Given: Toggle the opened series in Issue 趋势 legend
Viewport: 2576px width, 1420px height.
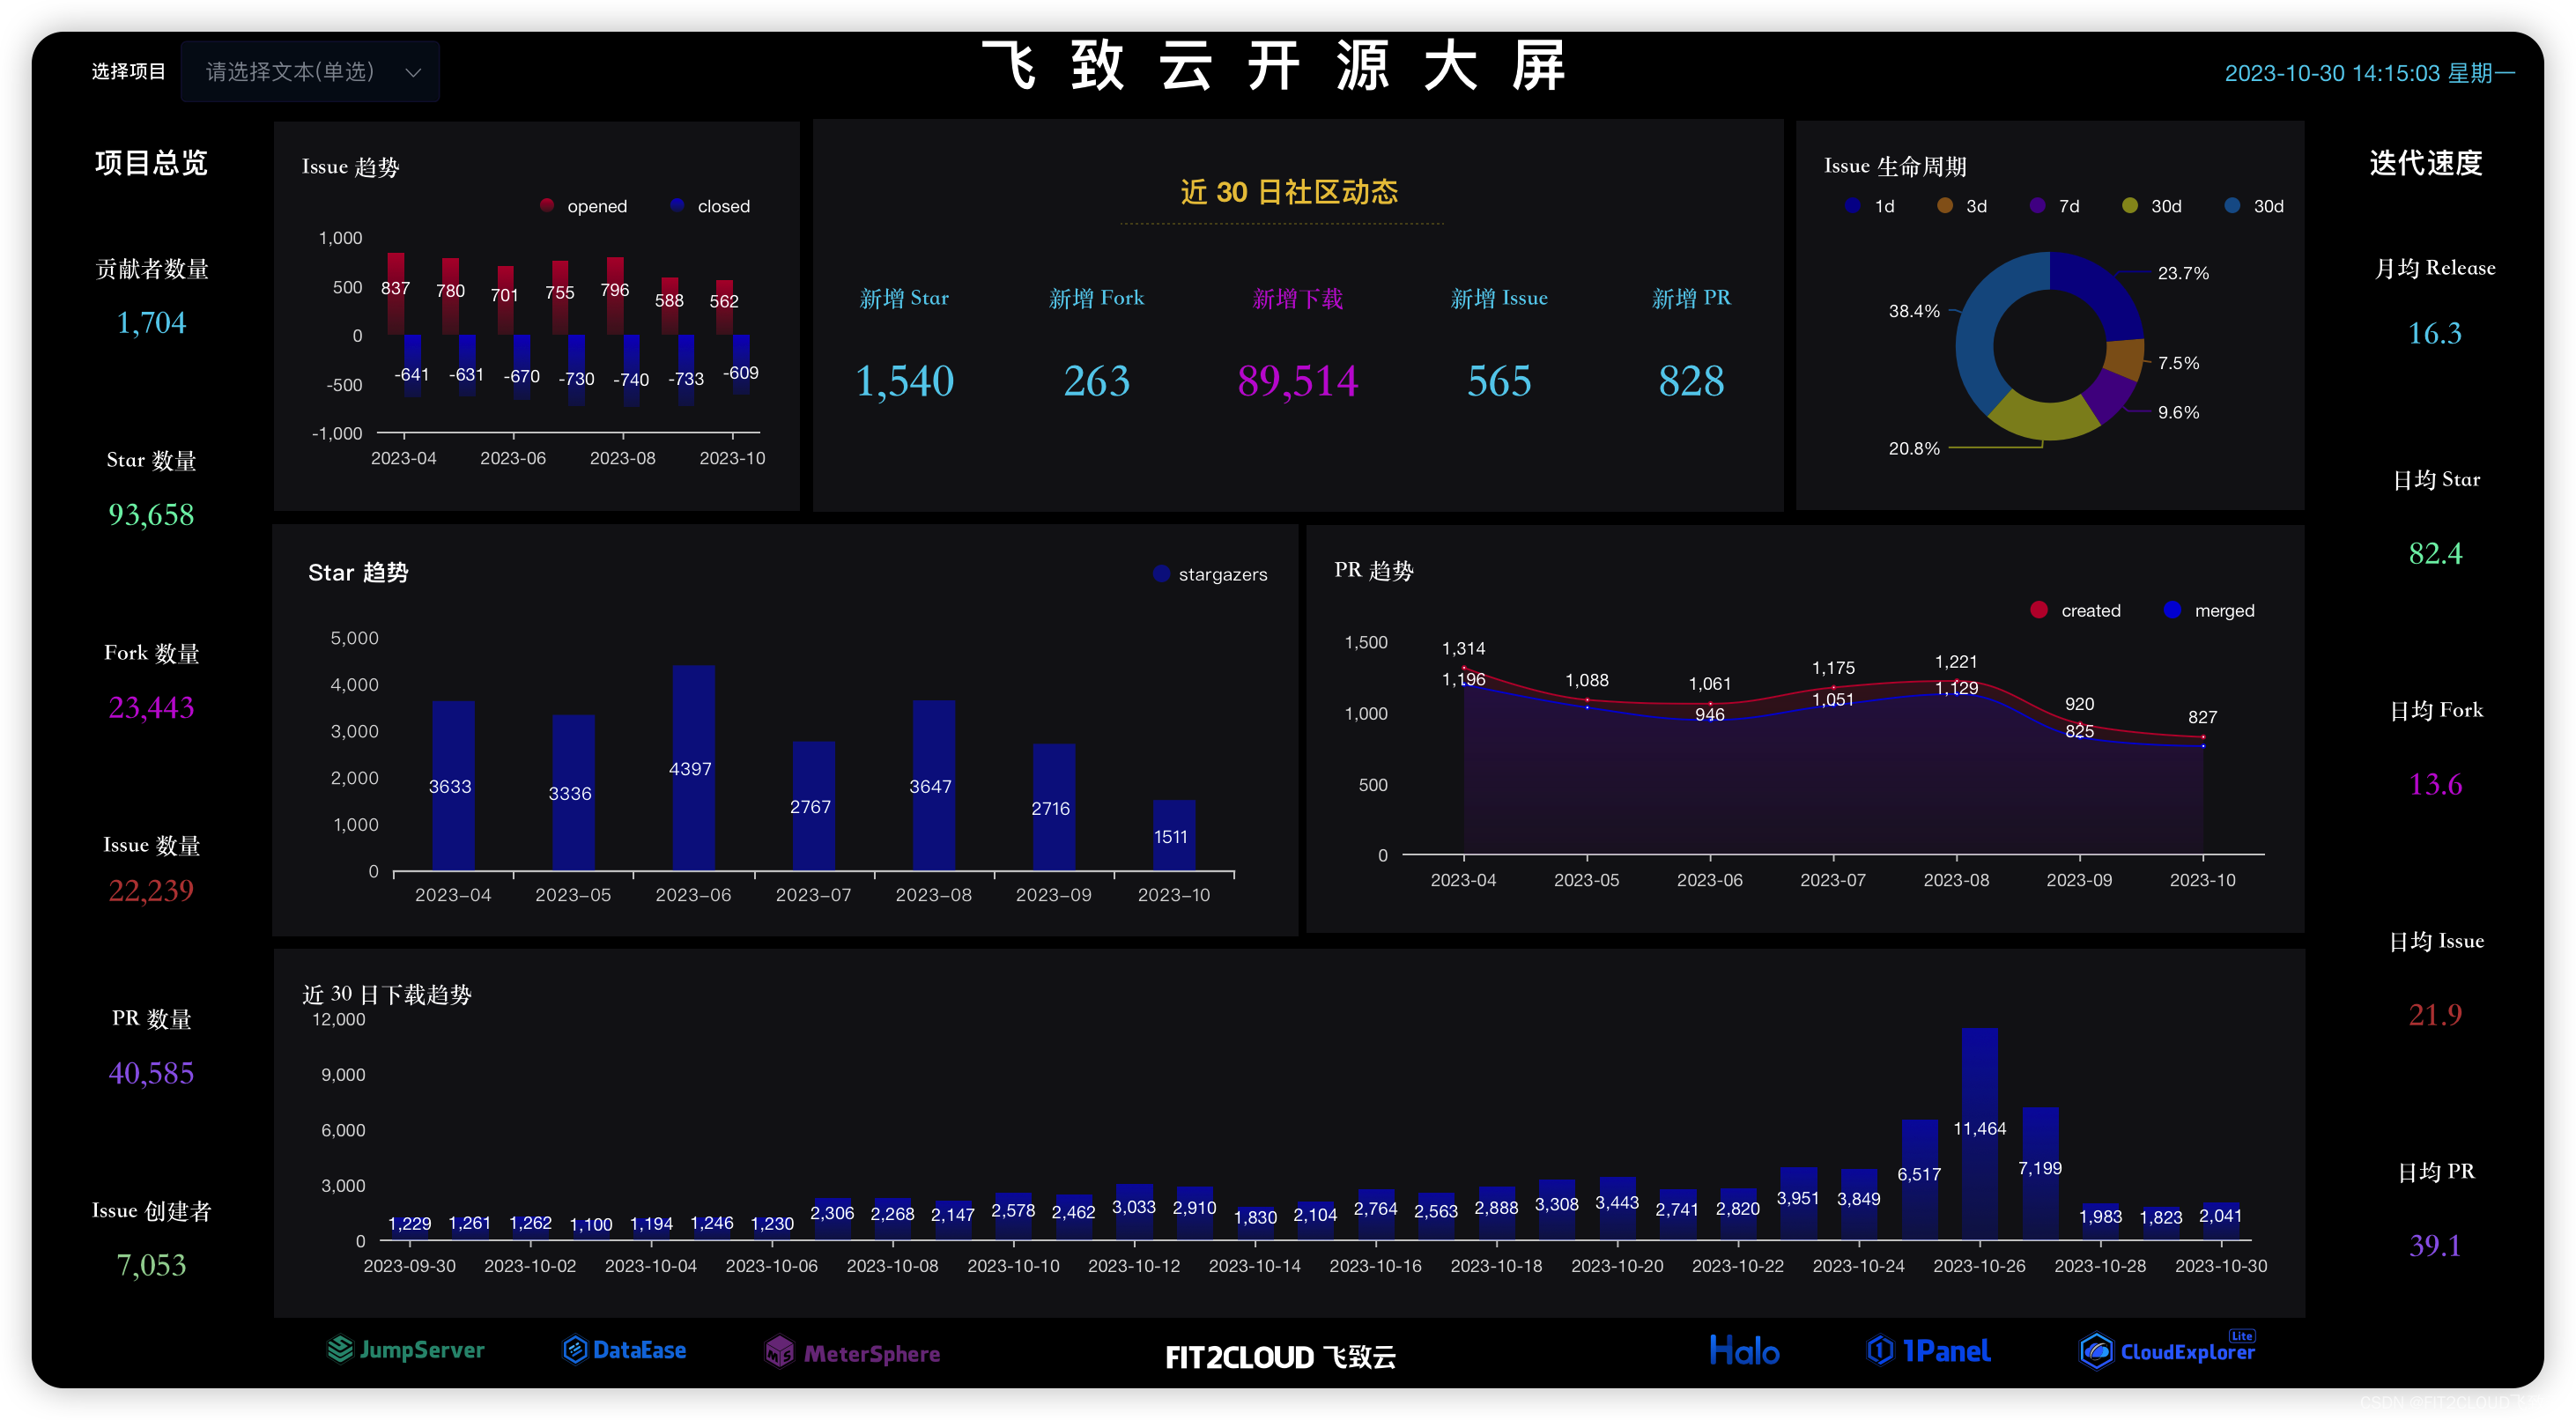Looking at the screenshot, I should pos(584,206).
